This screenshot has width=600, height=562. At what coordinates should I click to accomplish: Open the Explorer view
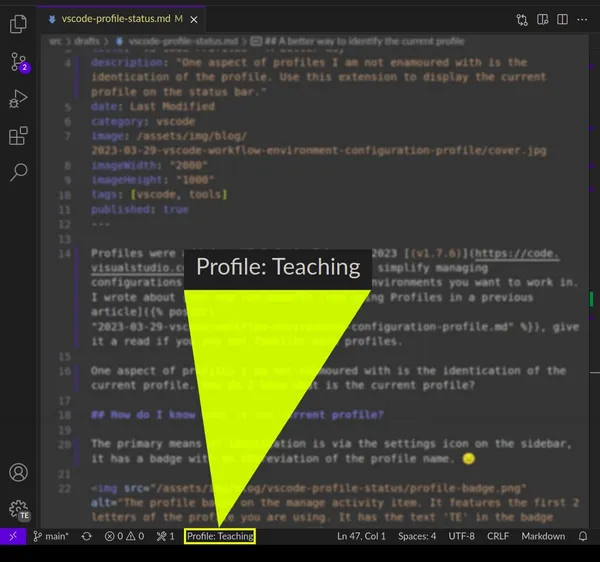coord(18,24)
